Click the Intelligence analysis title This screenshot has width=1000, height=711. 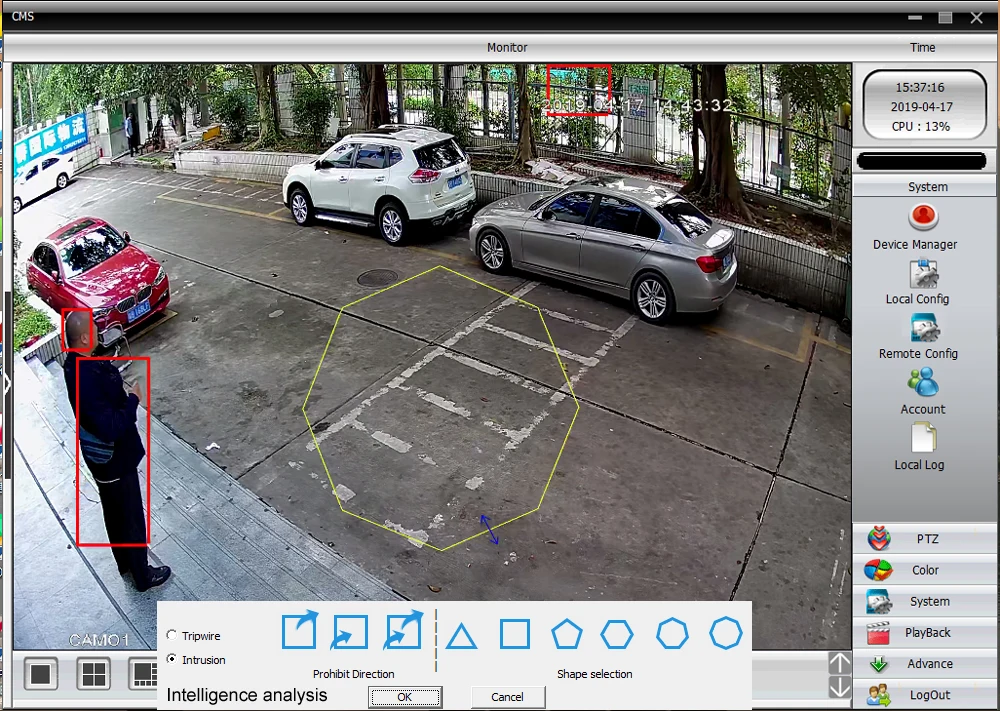point(247,695)
